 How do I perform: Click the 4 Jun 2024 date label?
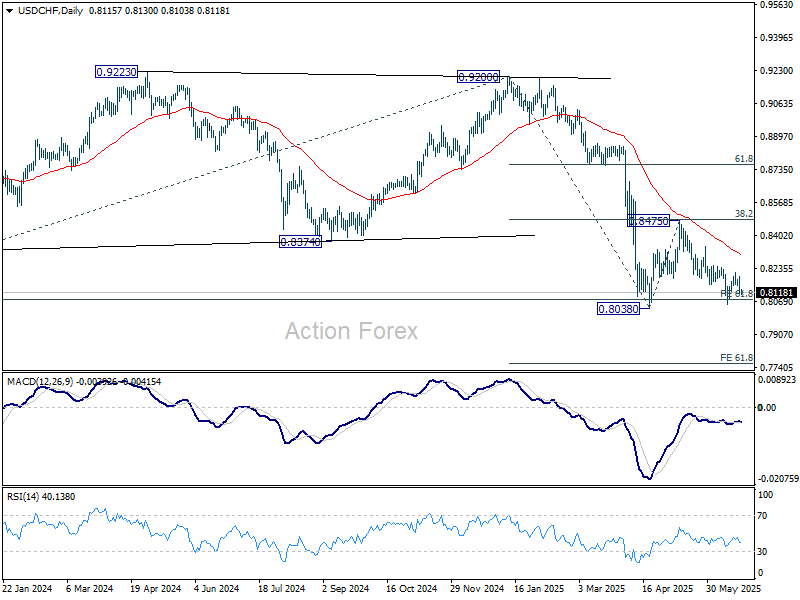pos(216,589)
